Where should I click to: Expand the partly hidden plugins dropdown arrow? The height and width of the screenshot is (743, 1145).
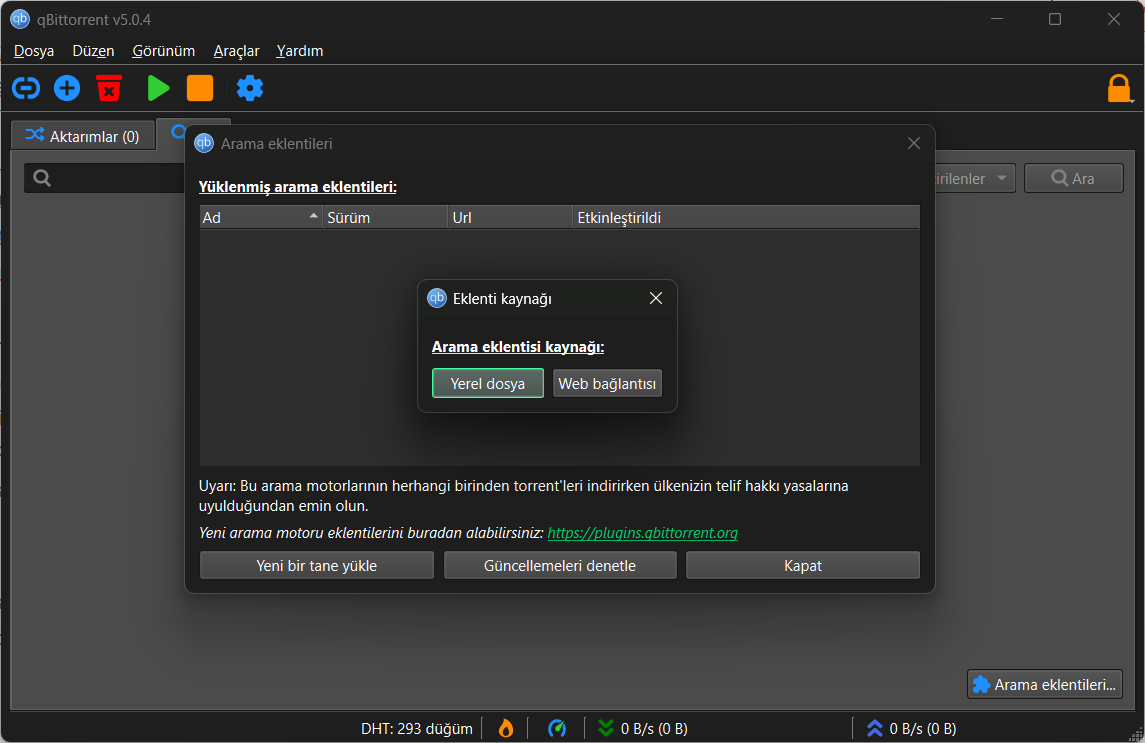coord(1002,178)
